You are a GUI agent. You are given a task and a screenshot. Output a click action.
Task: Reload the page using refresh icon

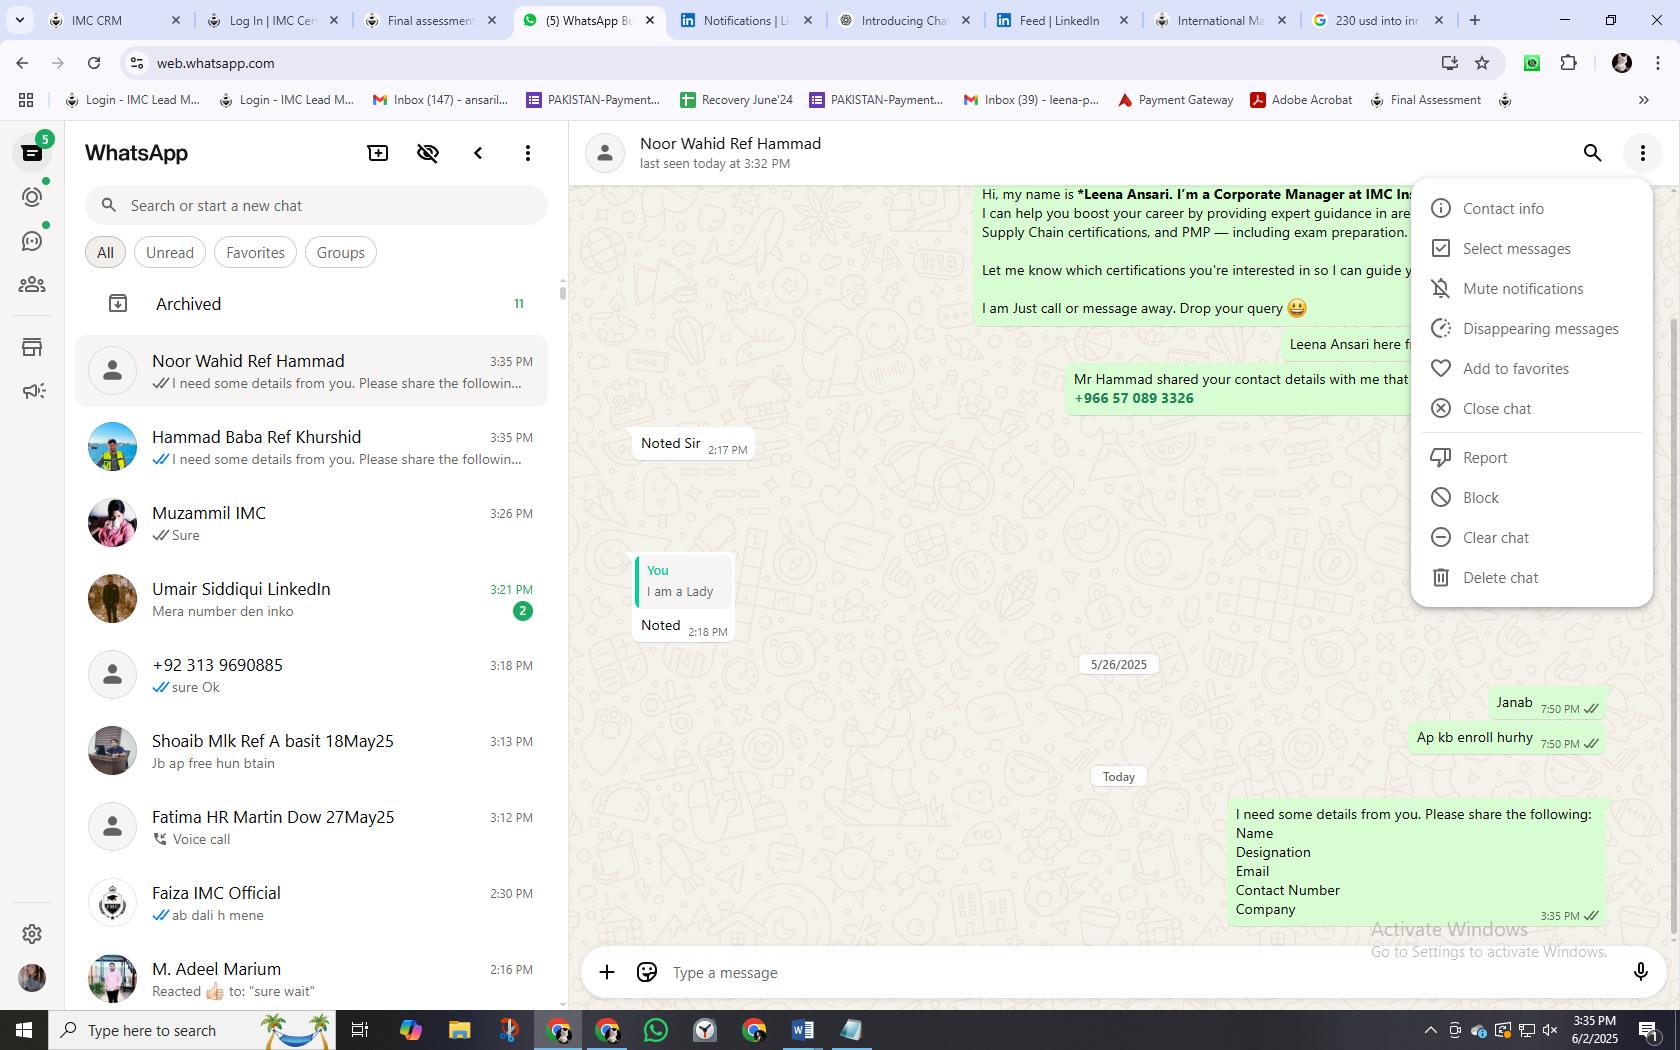click(x=94, y=63)
